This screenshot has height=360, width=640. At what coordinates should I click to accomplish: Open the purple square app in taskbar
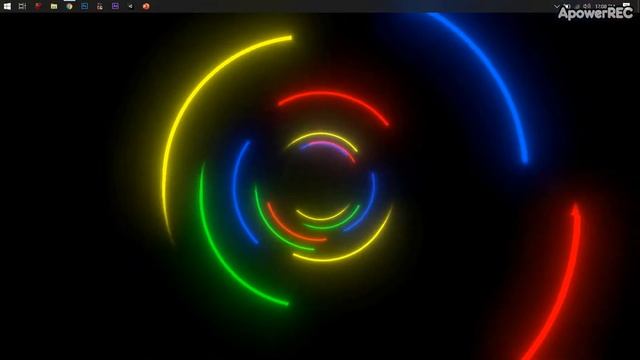pos(116,6)
